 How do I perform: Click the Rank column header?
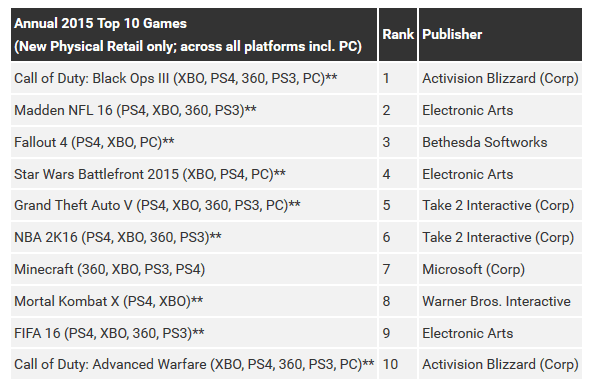398,34
